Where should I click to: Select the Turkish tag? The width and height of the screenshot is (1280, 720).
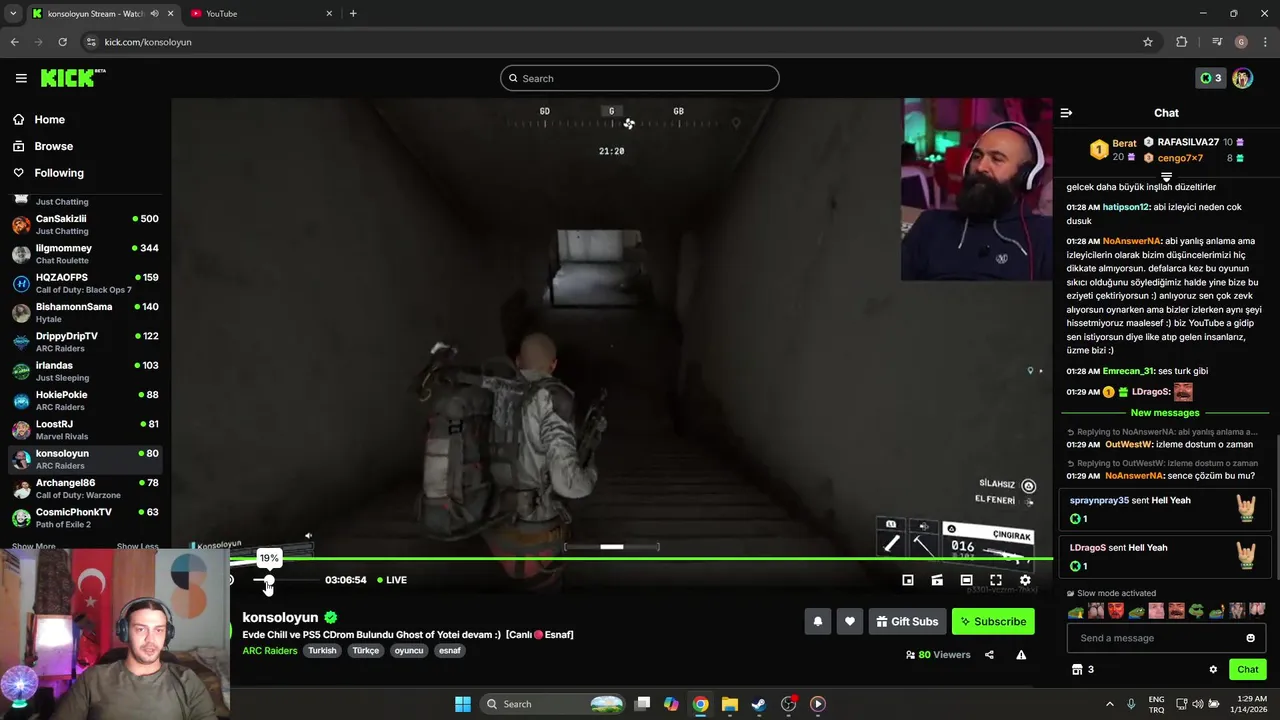[x=322, y=651]
